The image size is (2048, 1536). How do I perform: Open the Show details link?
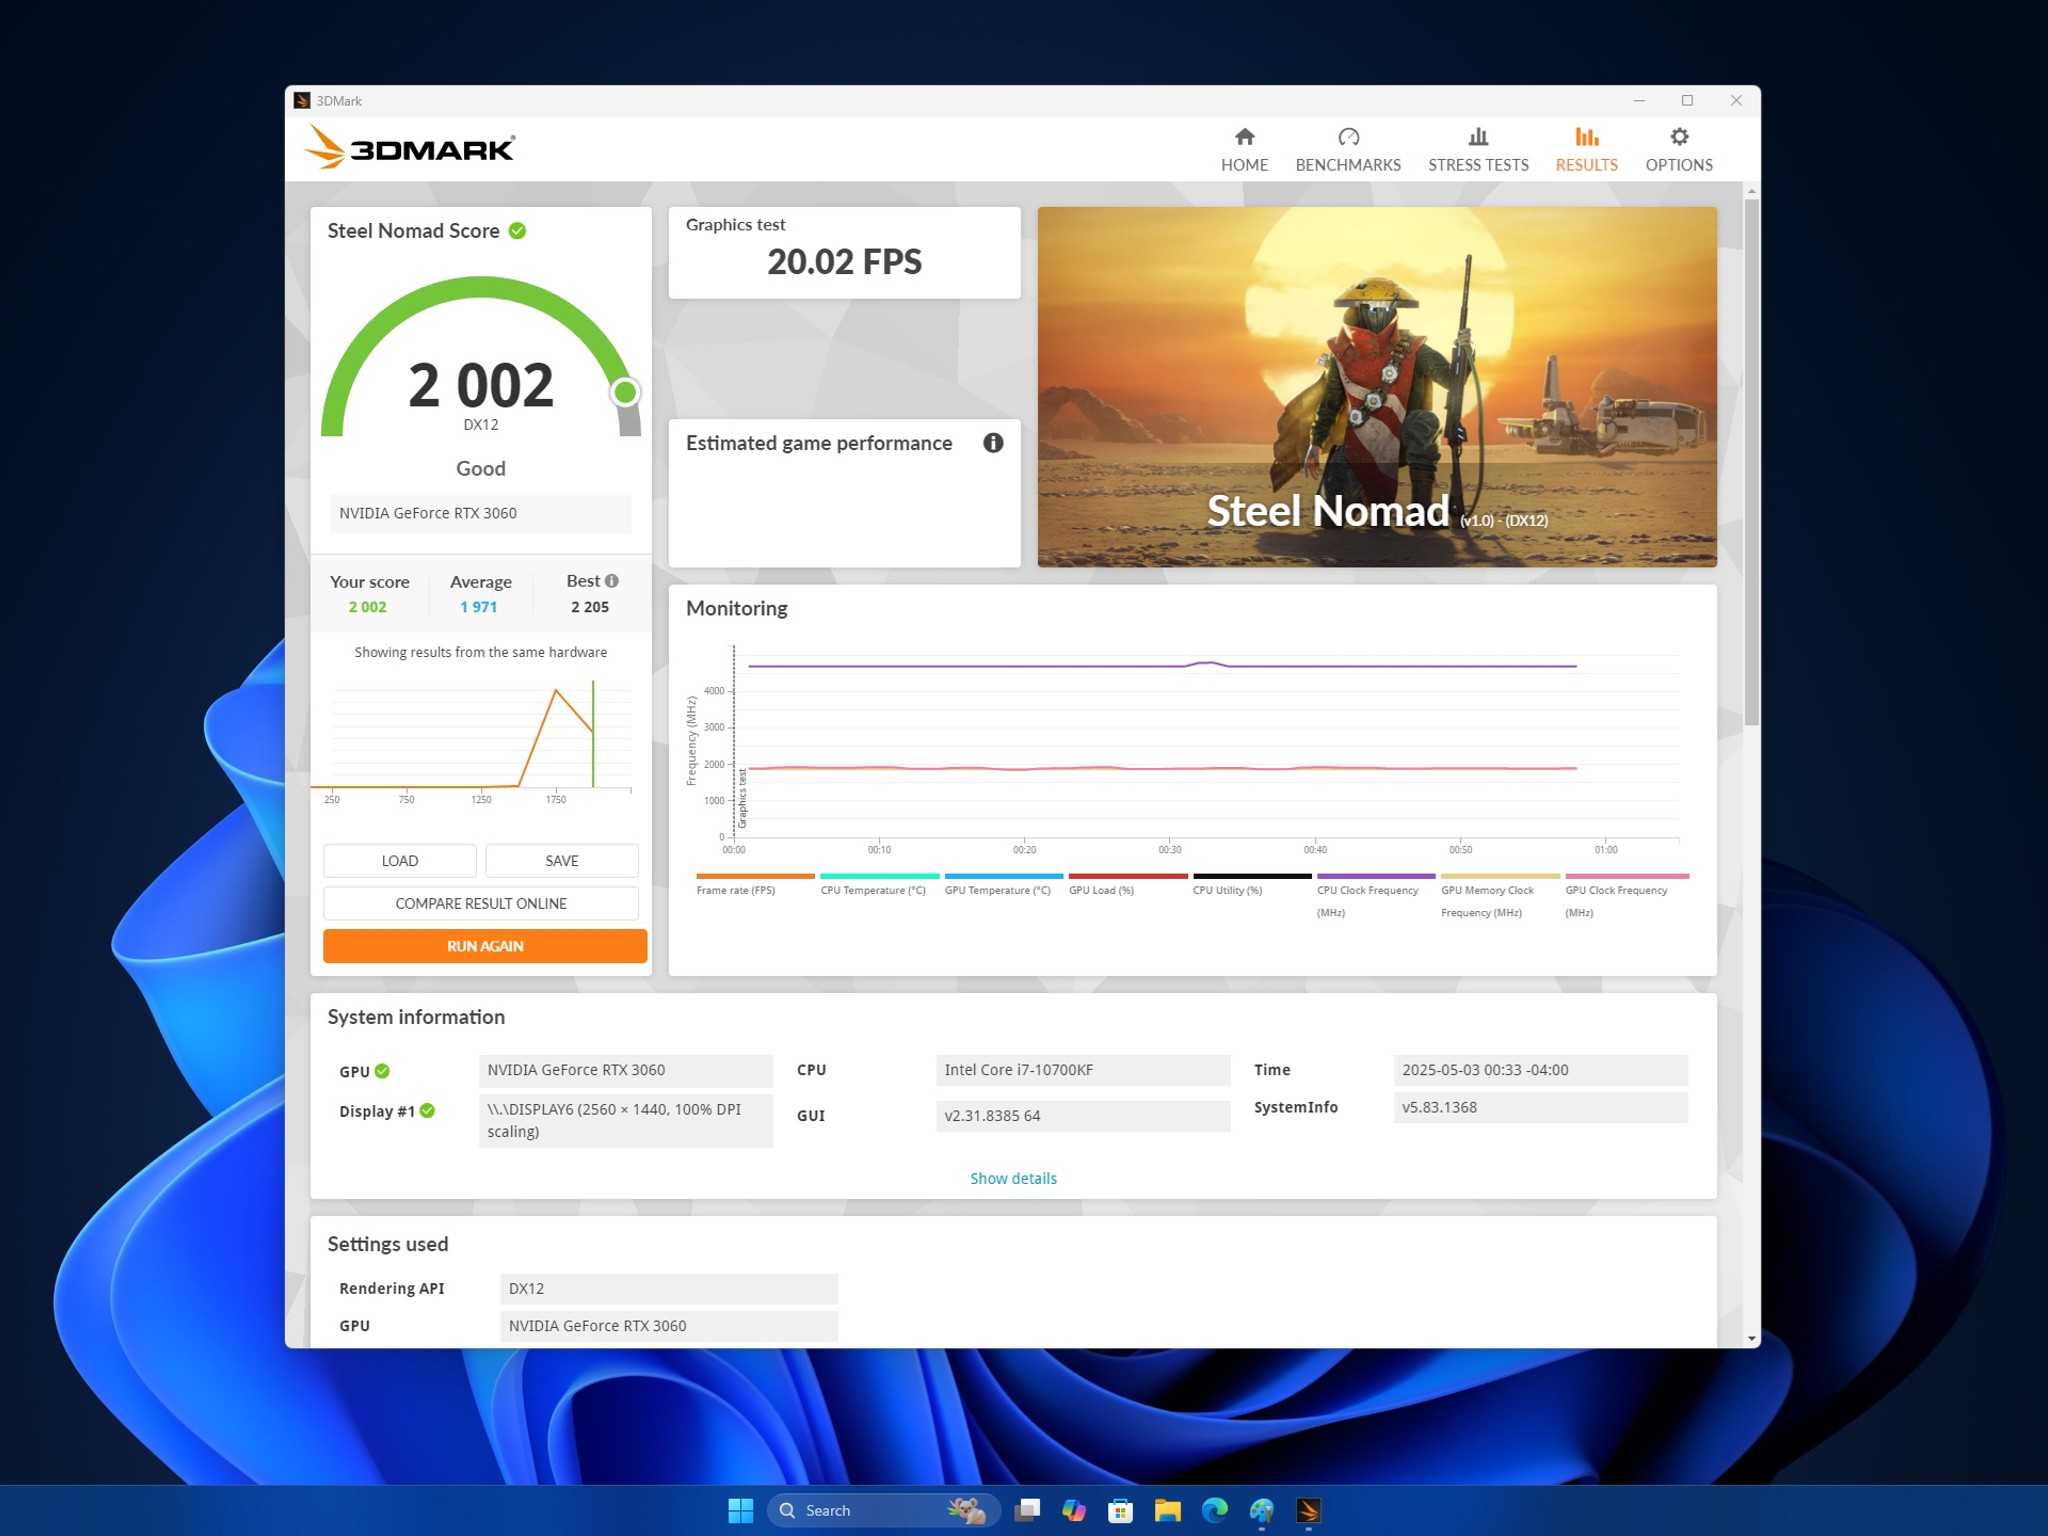pos(1013,1178)
